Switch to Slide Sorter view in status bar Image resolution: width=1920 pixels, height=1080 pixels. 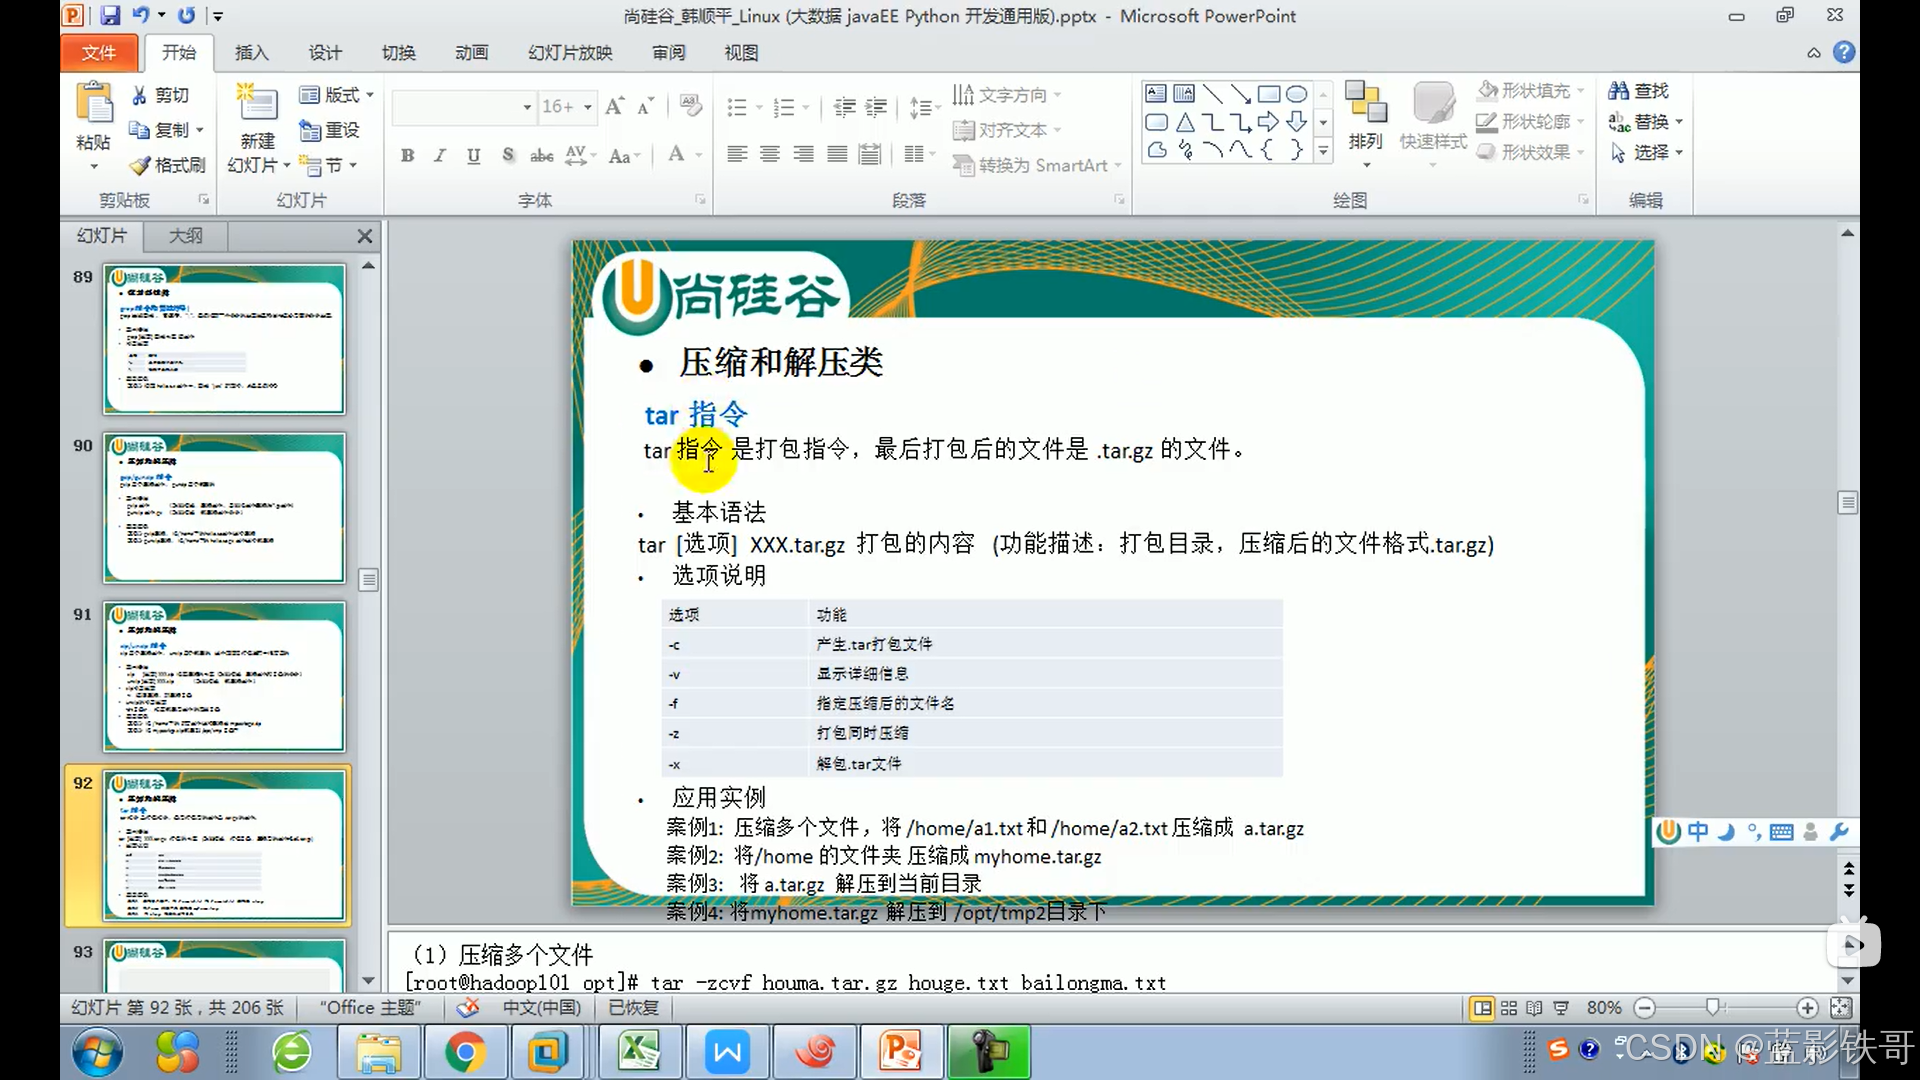[1508, 1008]
